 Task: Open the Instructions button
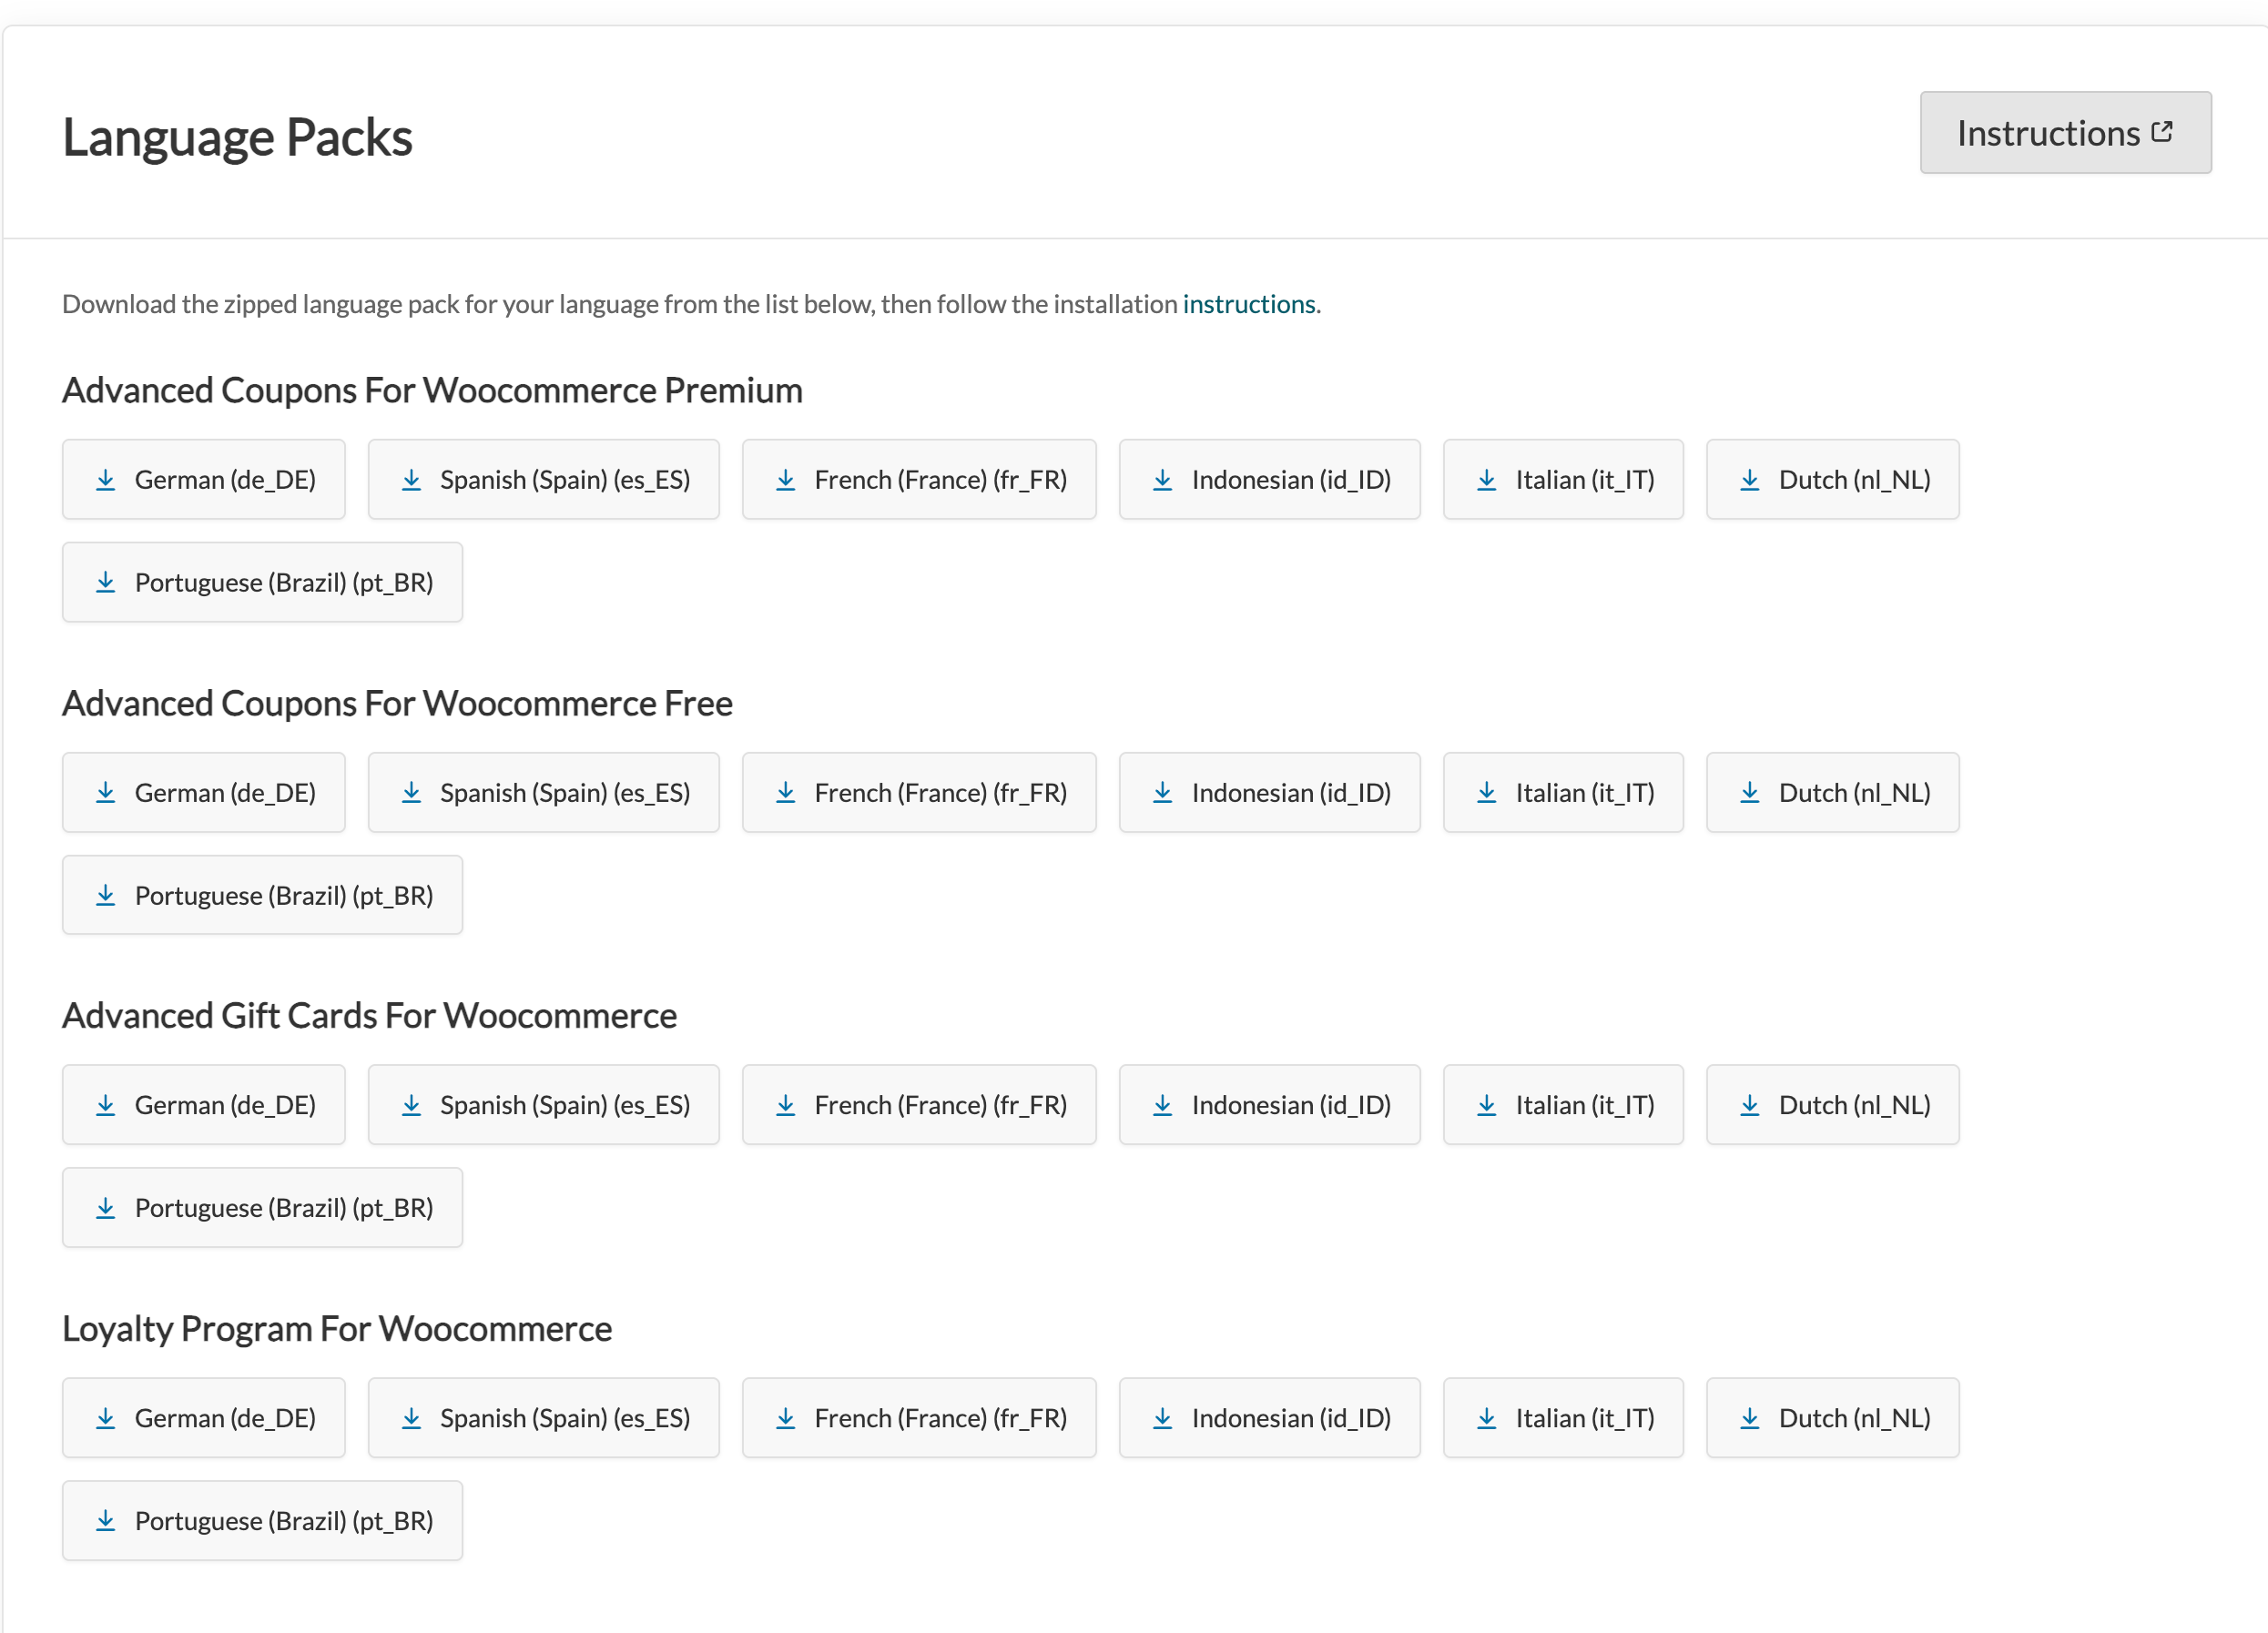tap(2064, 133)
